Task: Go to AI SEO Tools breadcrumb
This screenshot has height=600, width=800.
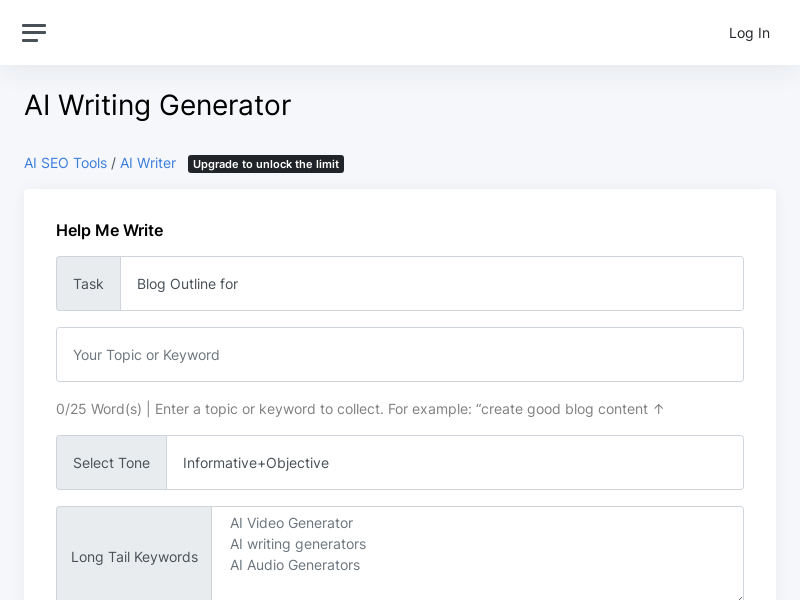Action: tap(65, 163)
